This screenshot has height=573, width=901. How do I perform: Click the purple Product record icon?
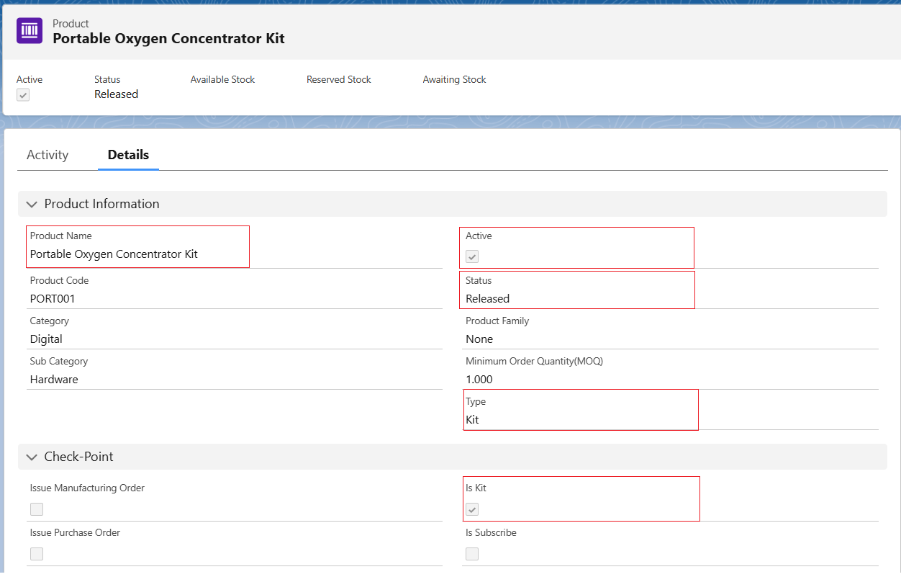coord(30,31)
